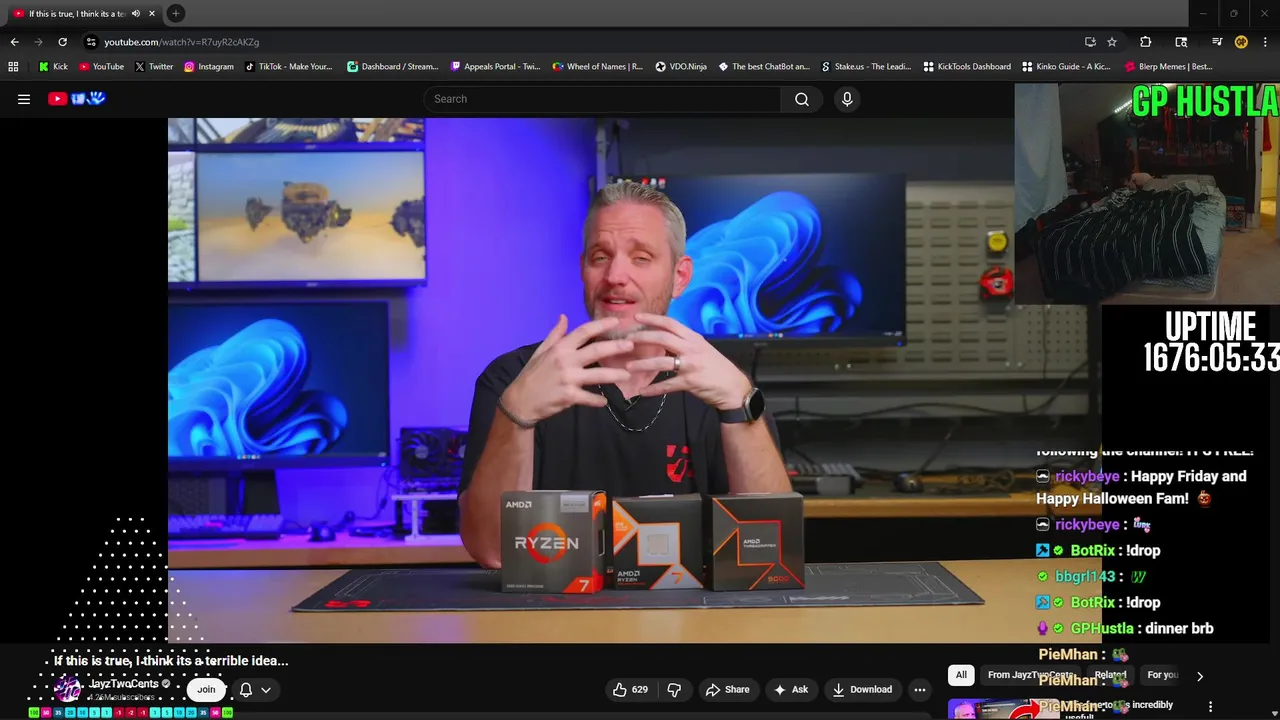Close the current YouTube tab
The height and width of the screenshot is (720, 1280).
tap(151, 13)
